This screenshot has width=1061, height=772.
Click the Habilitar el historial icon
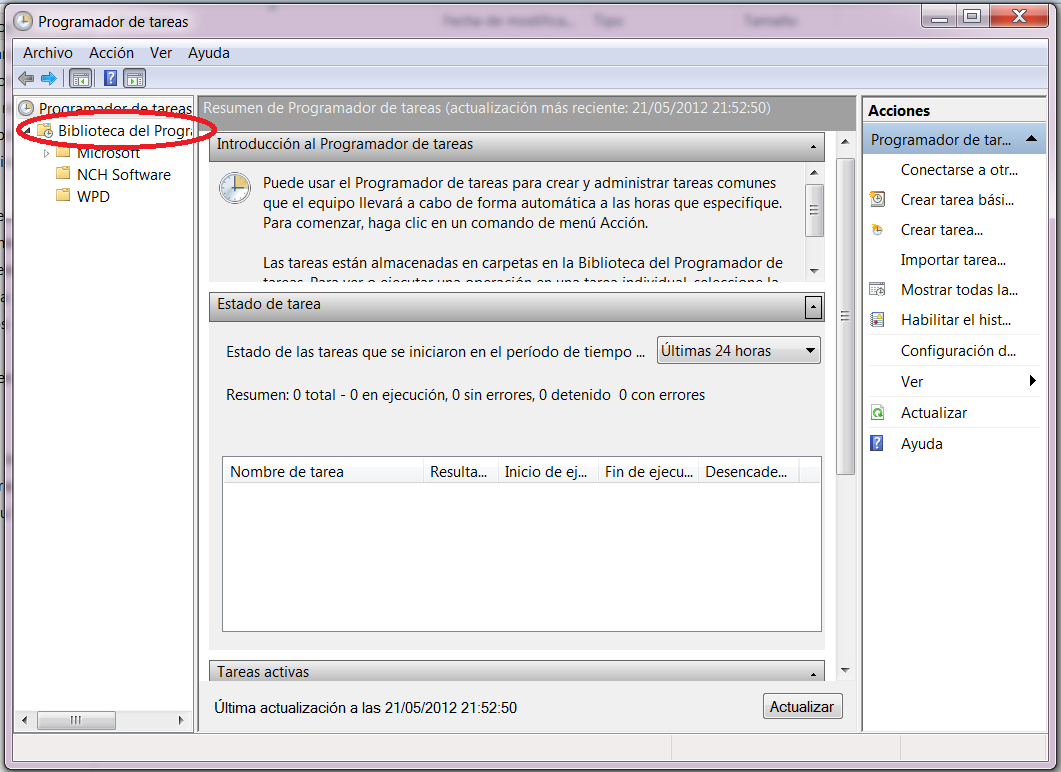pos(877,320)
